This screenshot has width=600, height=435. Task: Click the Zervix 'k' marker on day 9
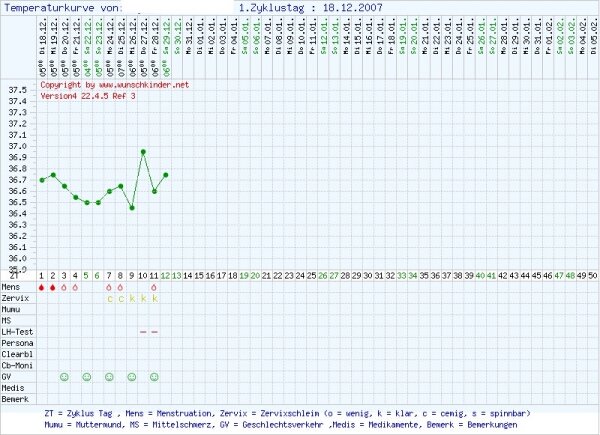point(132,298)
